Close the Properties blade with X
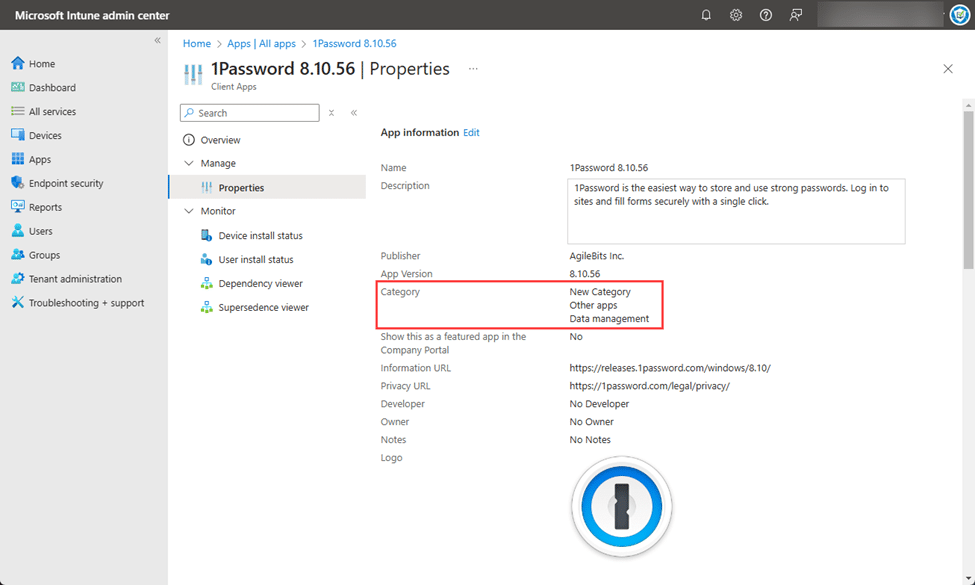 coord(948,69)
